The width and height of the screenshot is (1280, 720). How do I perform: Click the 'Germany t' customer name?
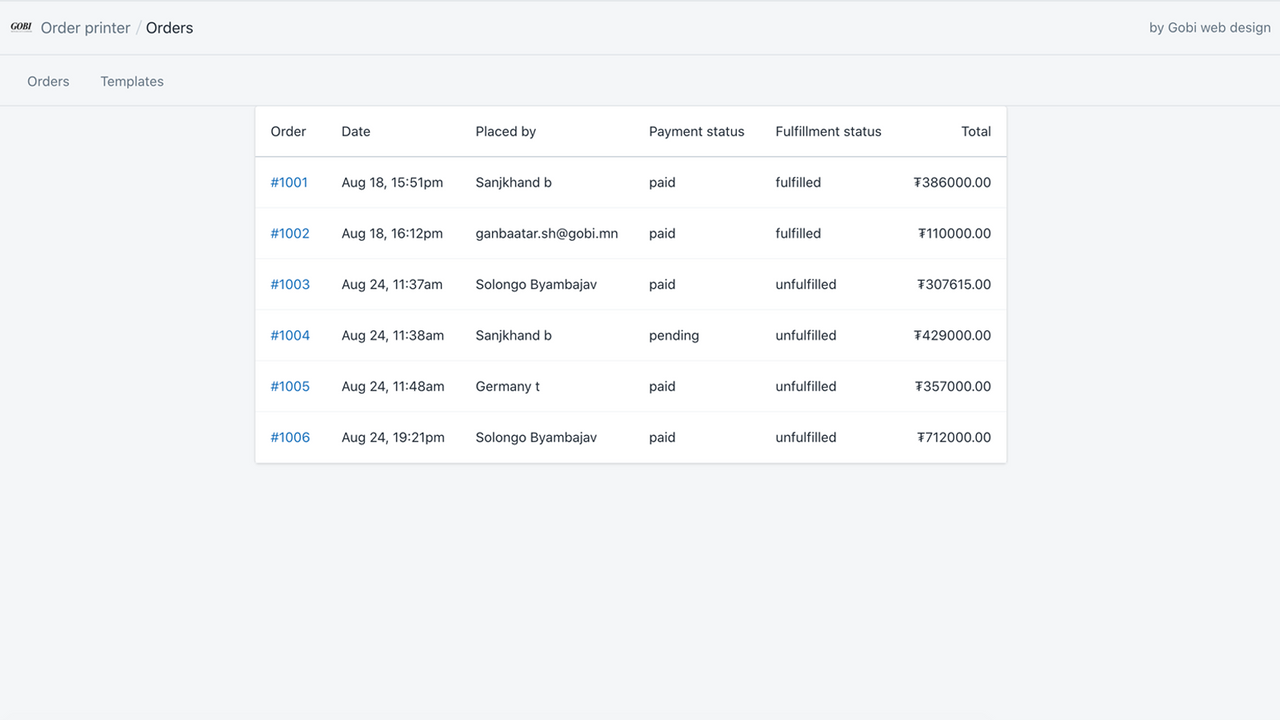508,386
